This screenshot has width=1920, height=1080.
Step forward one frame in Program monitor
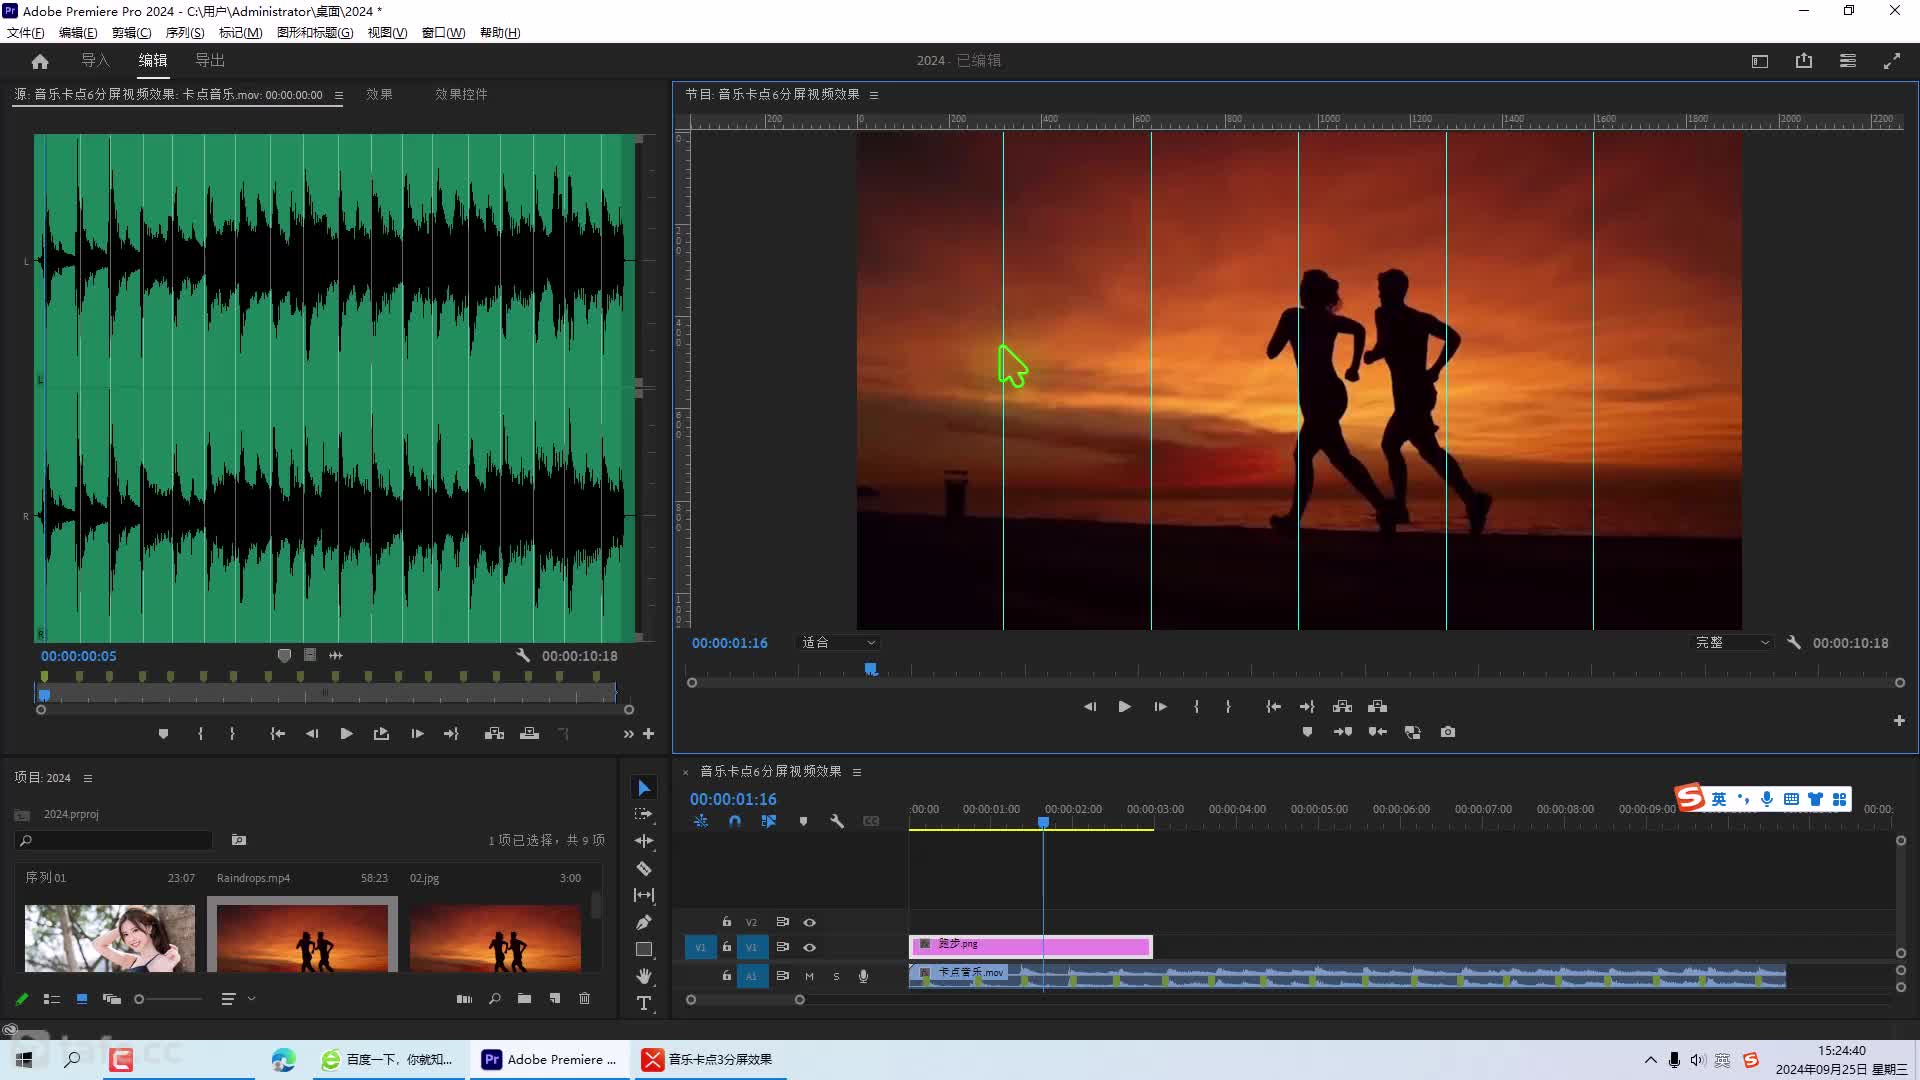click(x=1160, y=706)
